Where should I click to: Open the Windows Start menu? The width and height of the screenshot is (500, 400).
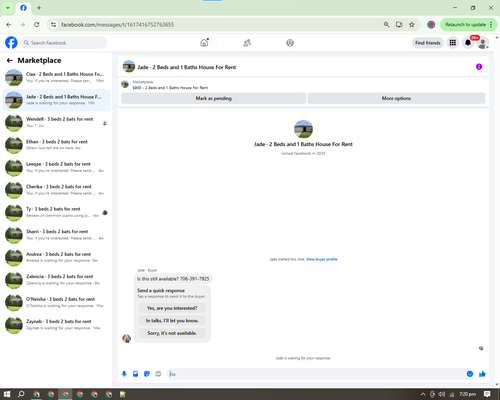[7, 394]
